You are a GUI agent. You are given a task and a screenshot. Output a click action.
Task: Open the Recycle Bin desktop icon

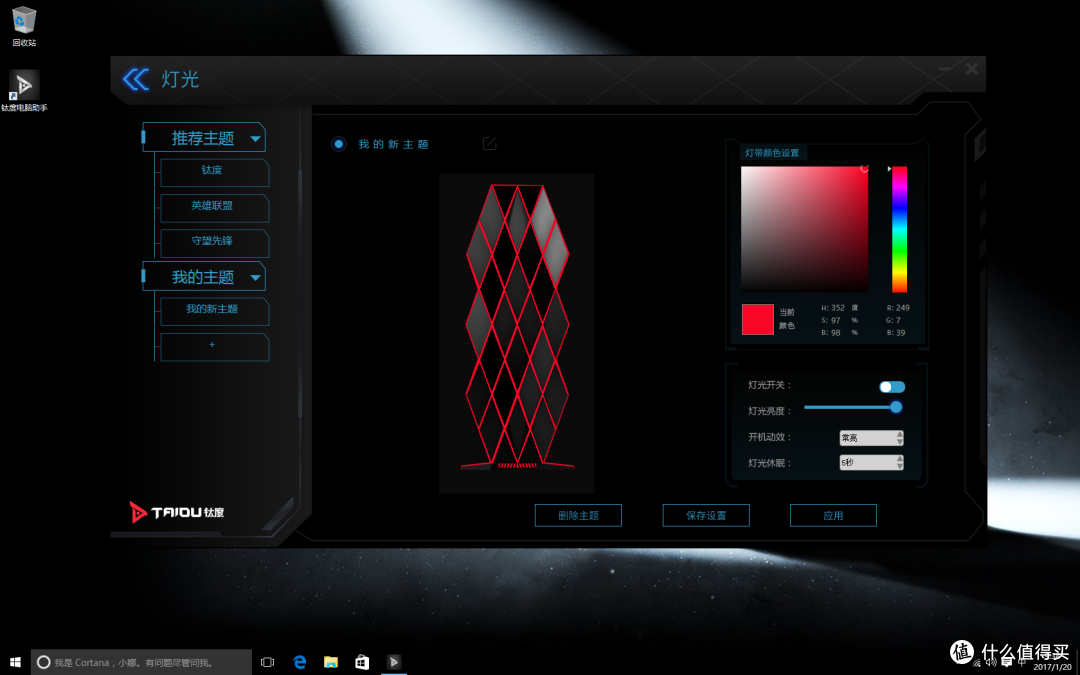(x=24, y=26)
